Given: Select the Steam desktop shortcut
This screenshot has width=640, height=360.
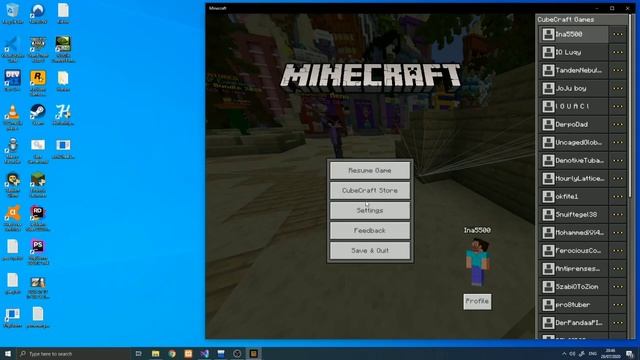Looking at the screenshot, I should click(x=38, y=115).
